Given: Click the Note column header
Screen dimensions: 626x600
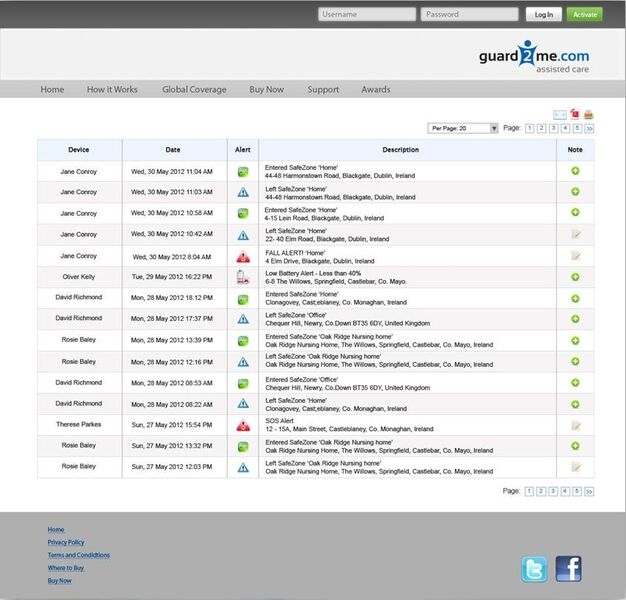Looking at the screenshot, I should [575, 150].
